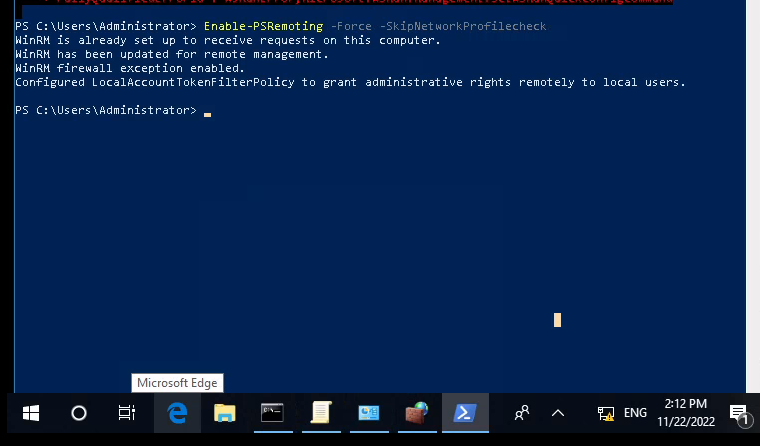Switch to the scroll-shaped script taskbar app
The height and width of the screenshot is (446, 760).
click(321, 413)
